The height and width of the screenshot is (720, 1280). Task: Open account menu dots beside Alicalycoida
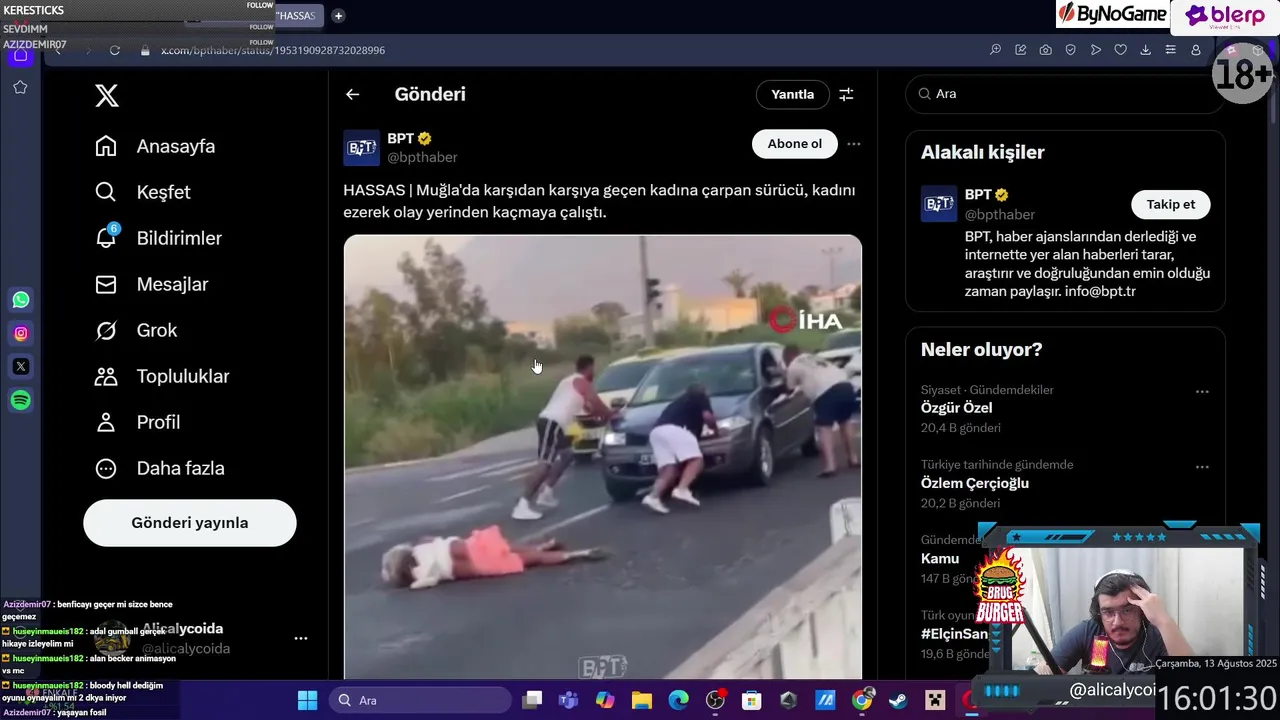(x=300, y=638)
